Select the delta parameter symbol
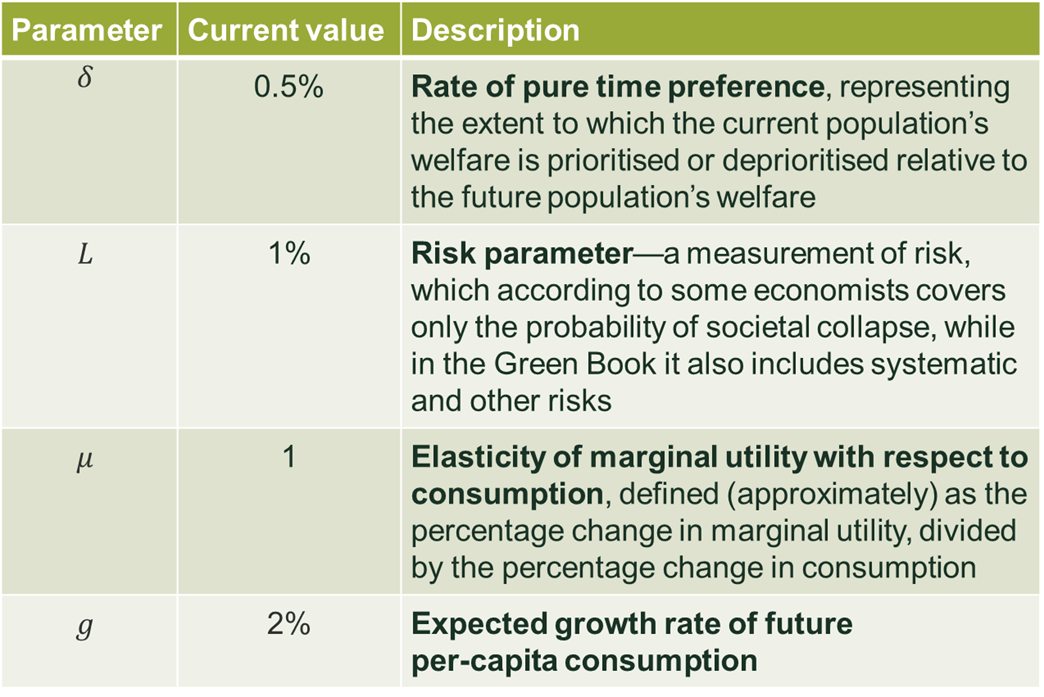1044x697 pixels. pos(85,77)
